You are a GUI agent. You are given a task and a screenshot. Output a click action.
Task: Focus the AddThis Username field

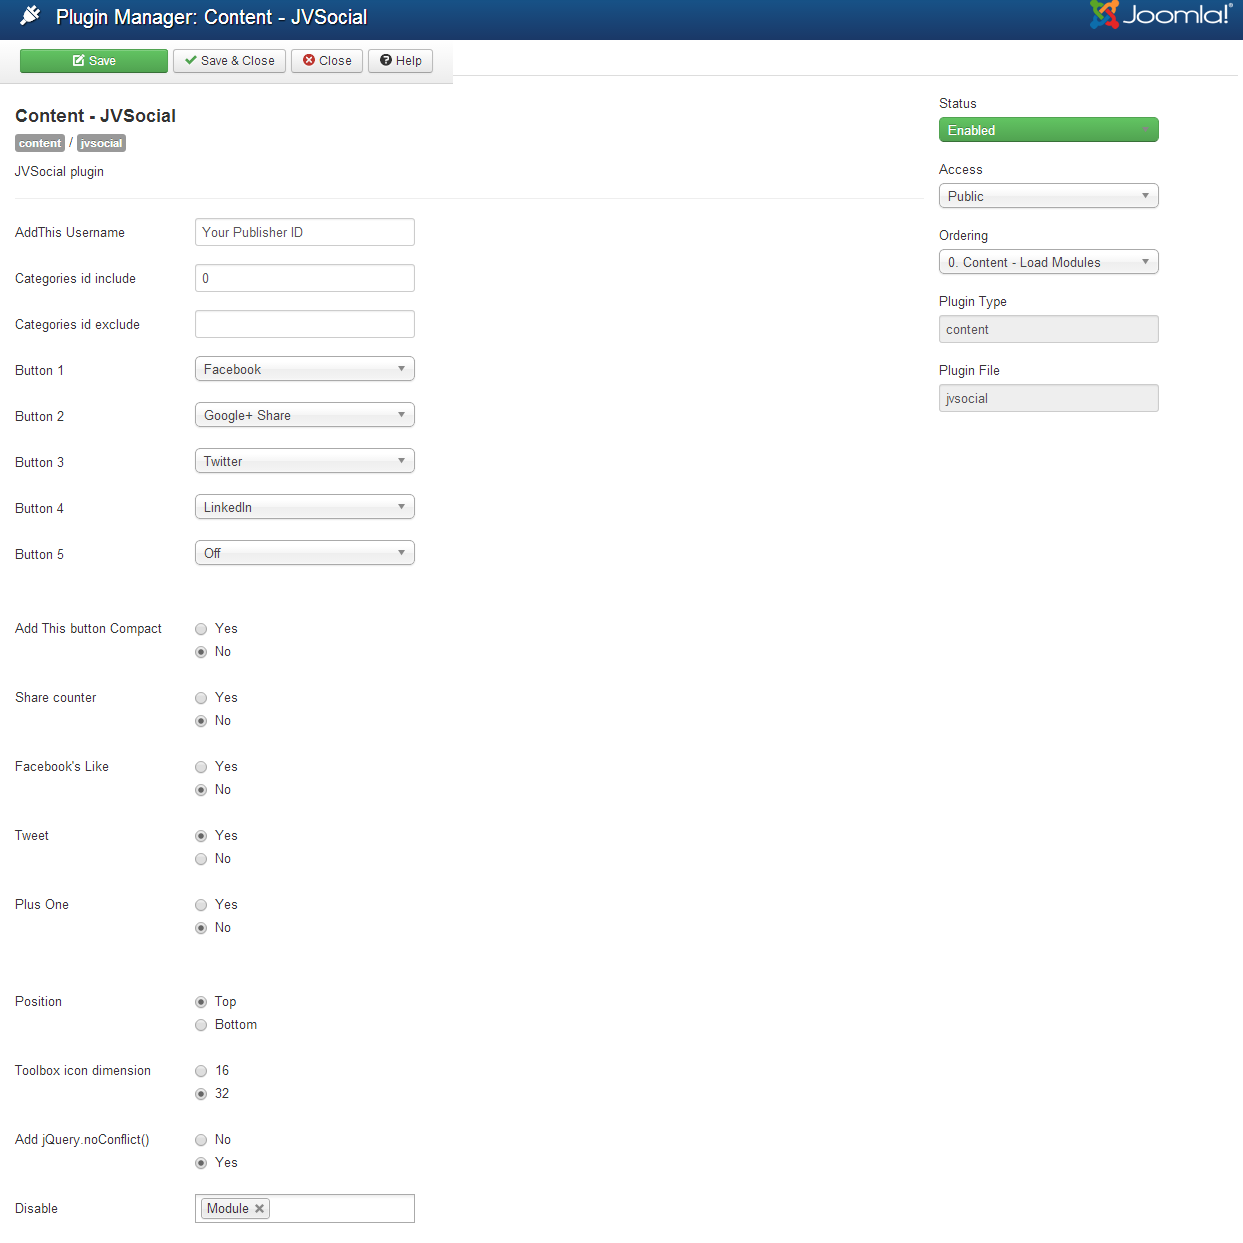coord(305,232)
